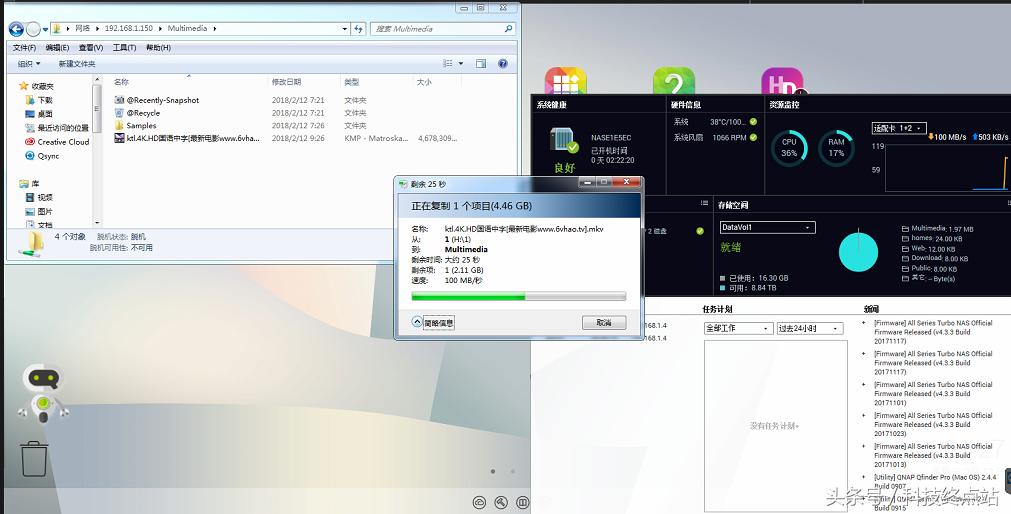Select 图片 library in the sidebar

tap(39, 212)
